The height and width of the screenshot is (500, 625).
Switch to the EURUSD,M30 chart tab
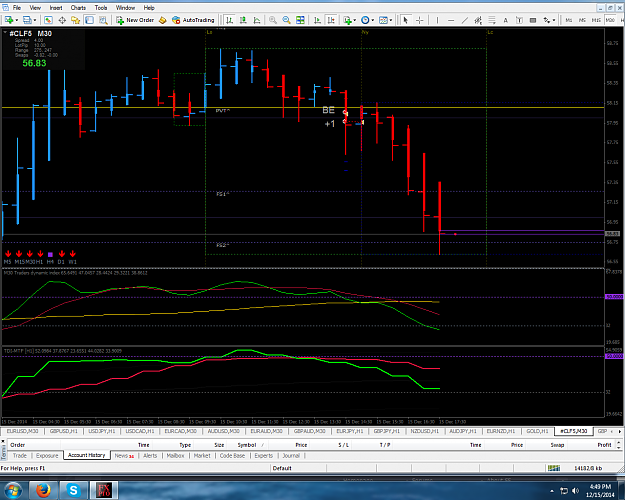tap(23, 431)
